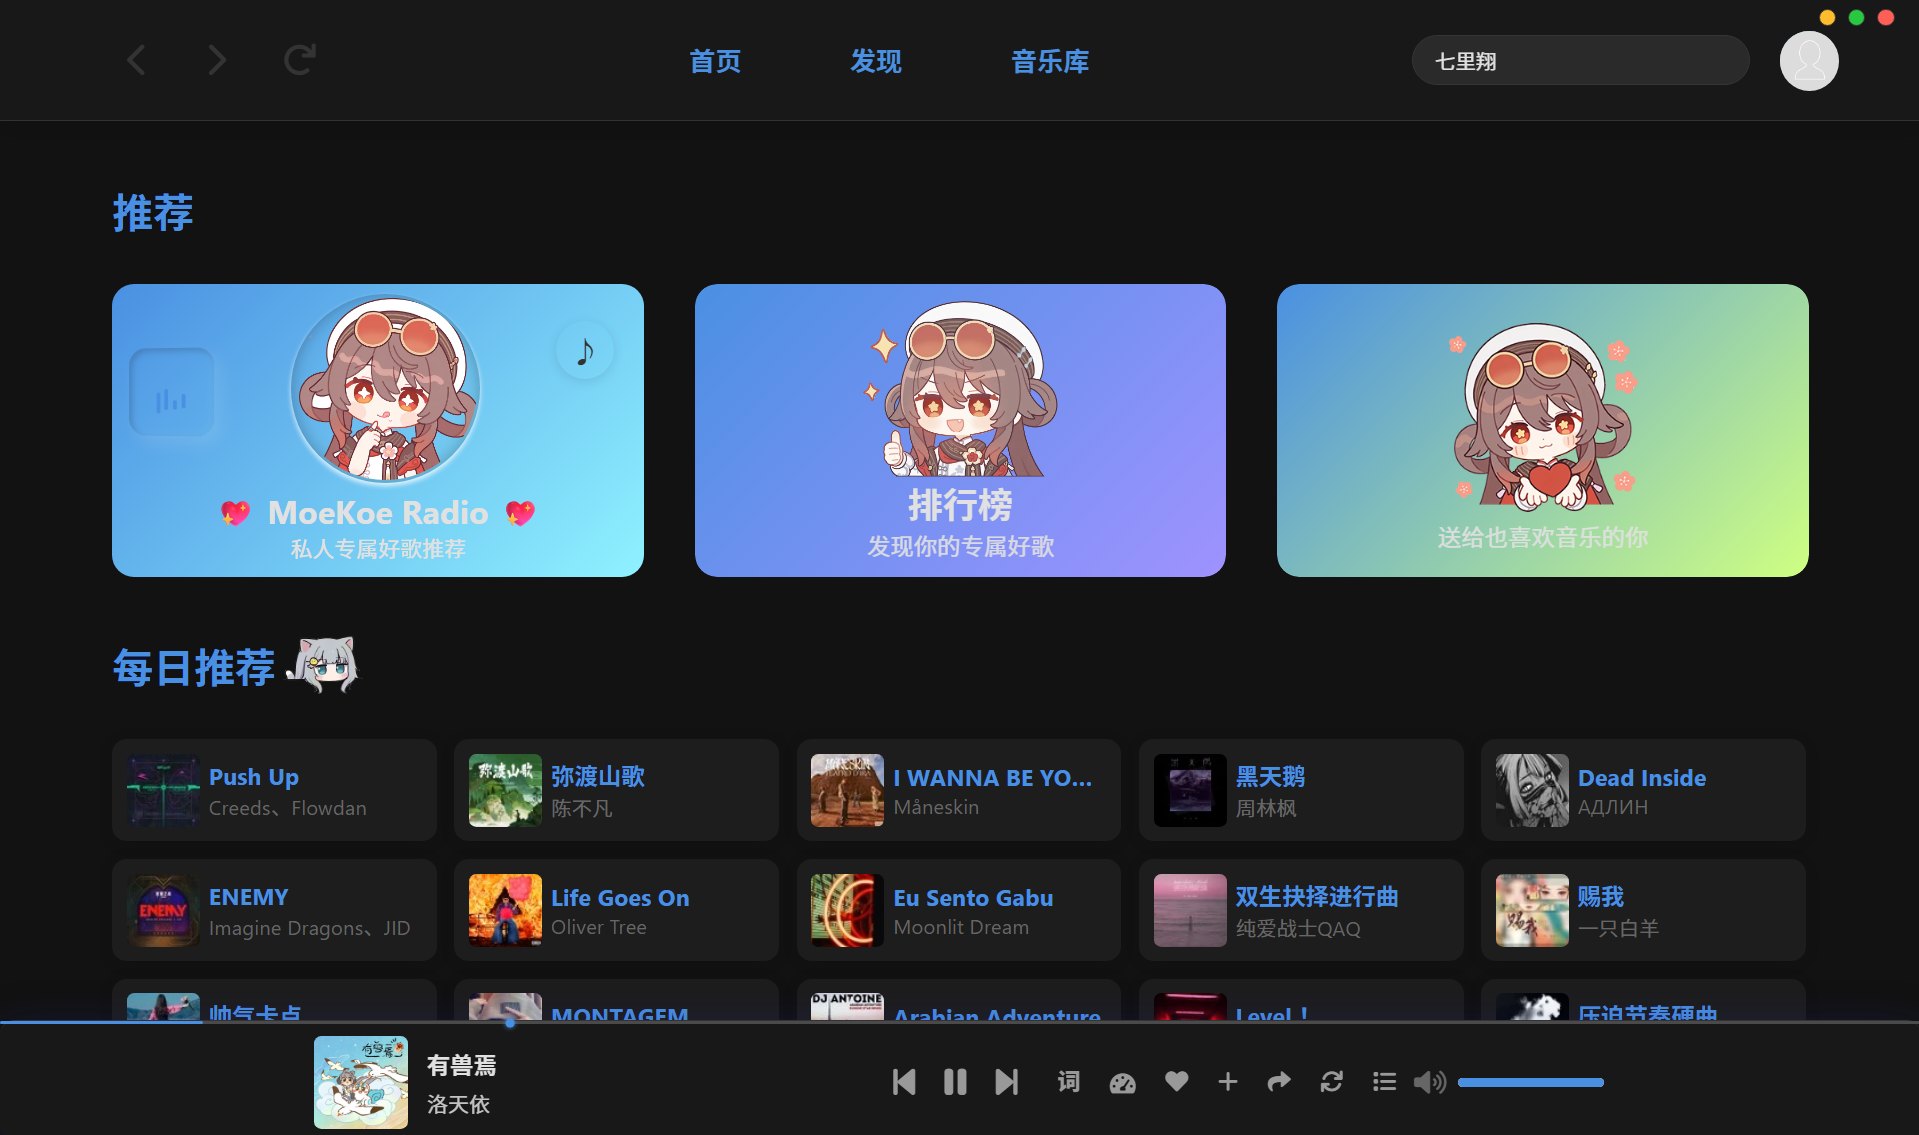The height and width of the screenshot is (1135, 1919).
Task: Adjust the volume slider
Action: tap(1530, 1082)
